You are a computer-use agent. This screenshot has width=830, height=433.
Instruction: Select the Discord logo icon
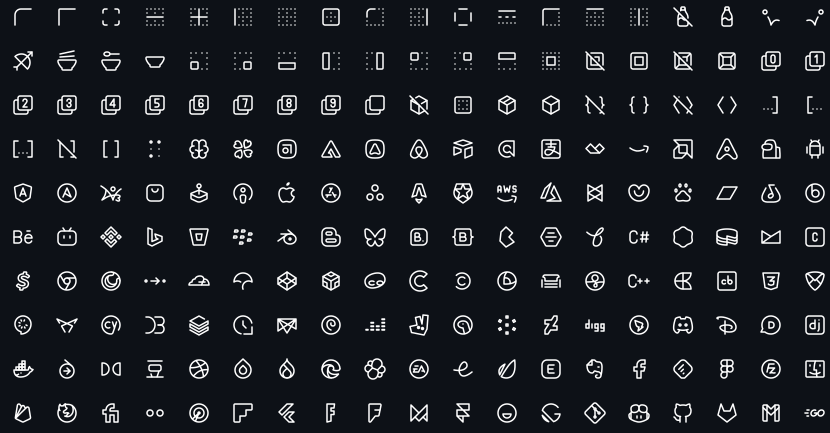(x=683, y=325)
